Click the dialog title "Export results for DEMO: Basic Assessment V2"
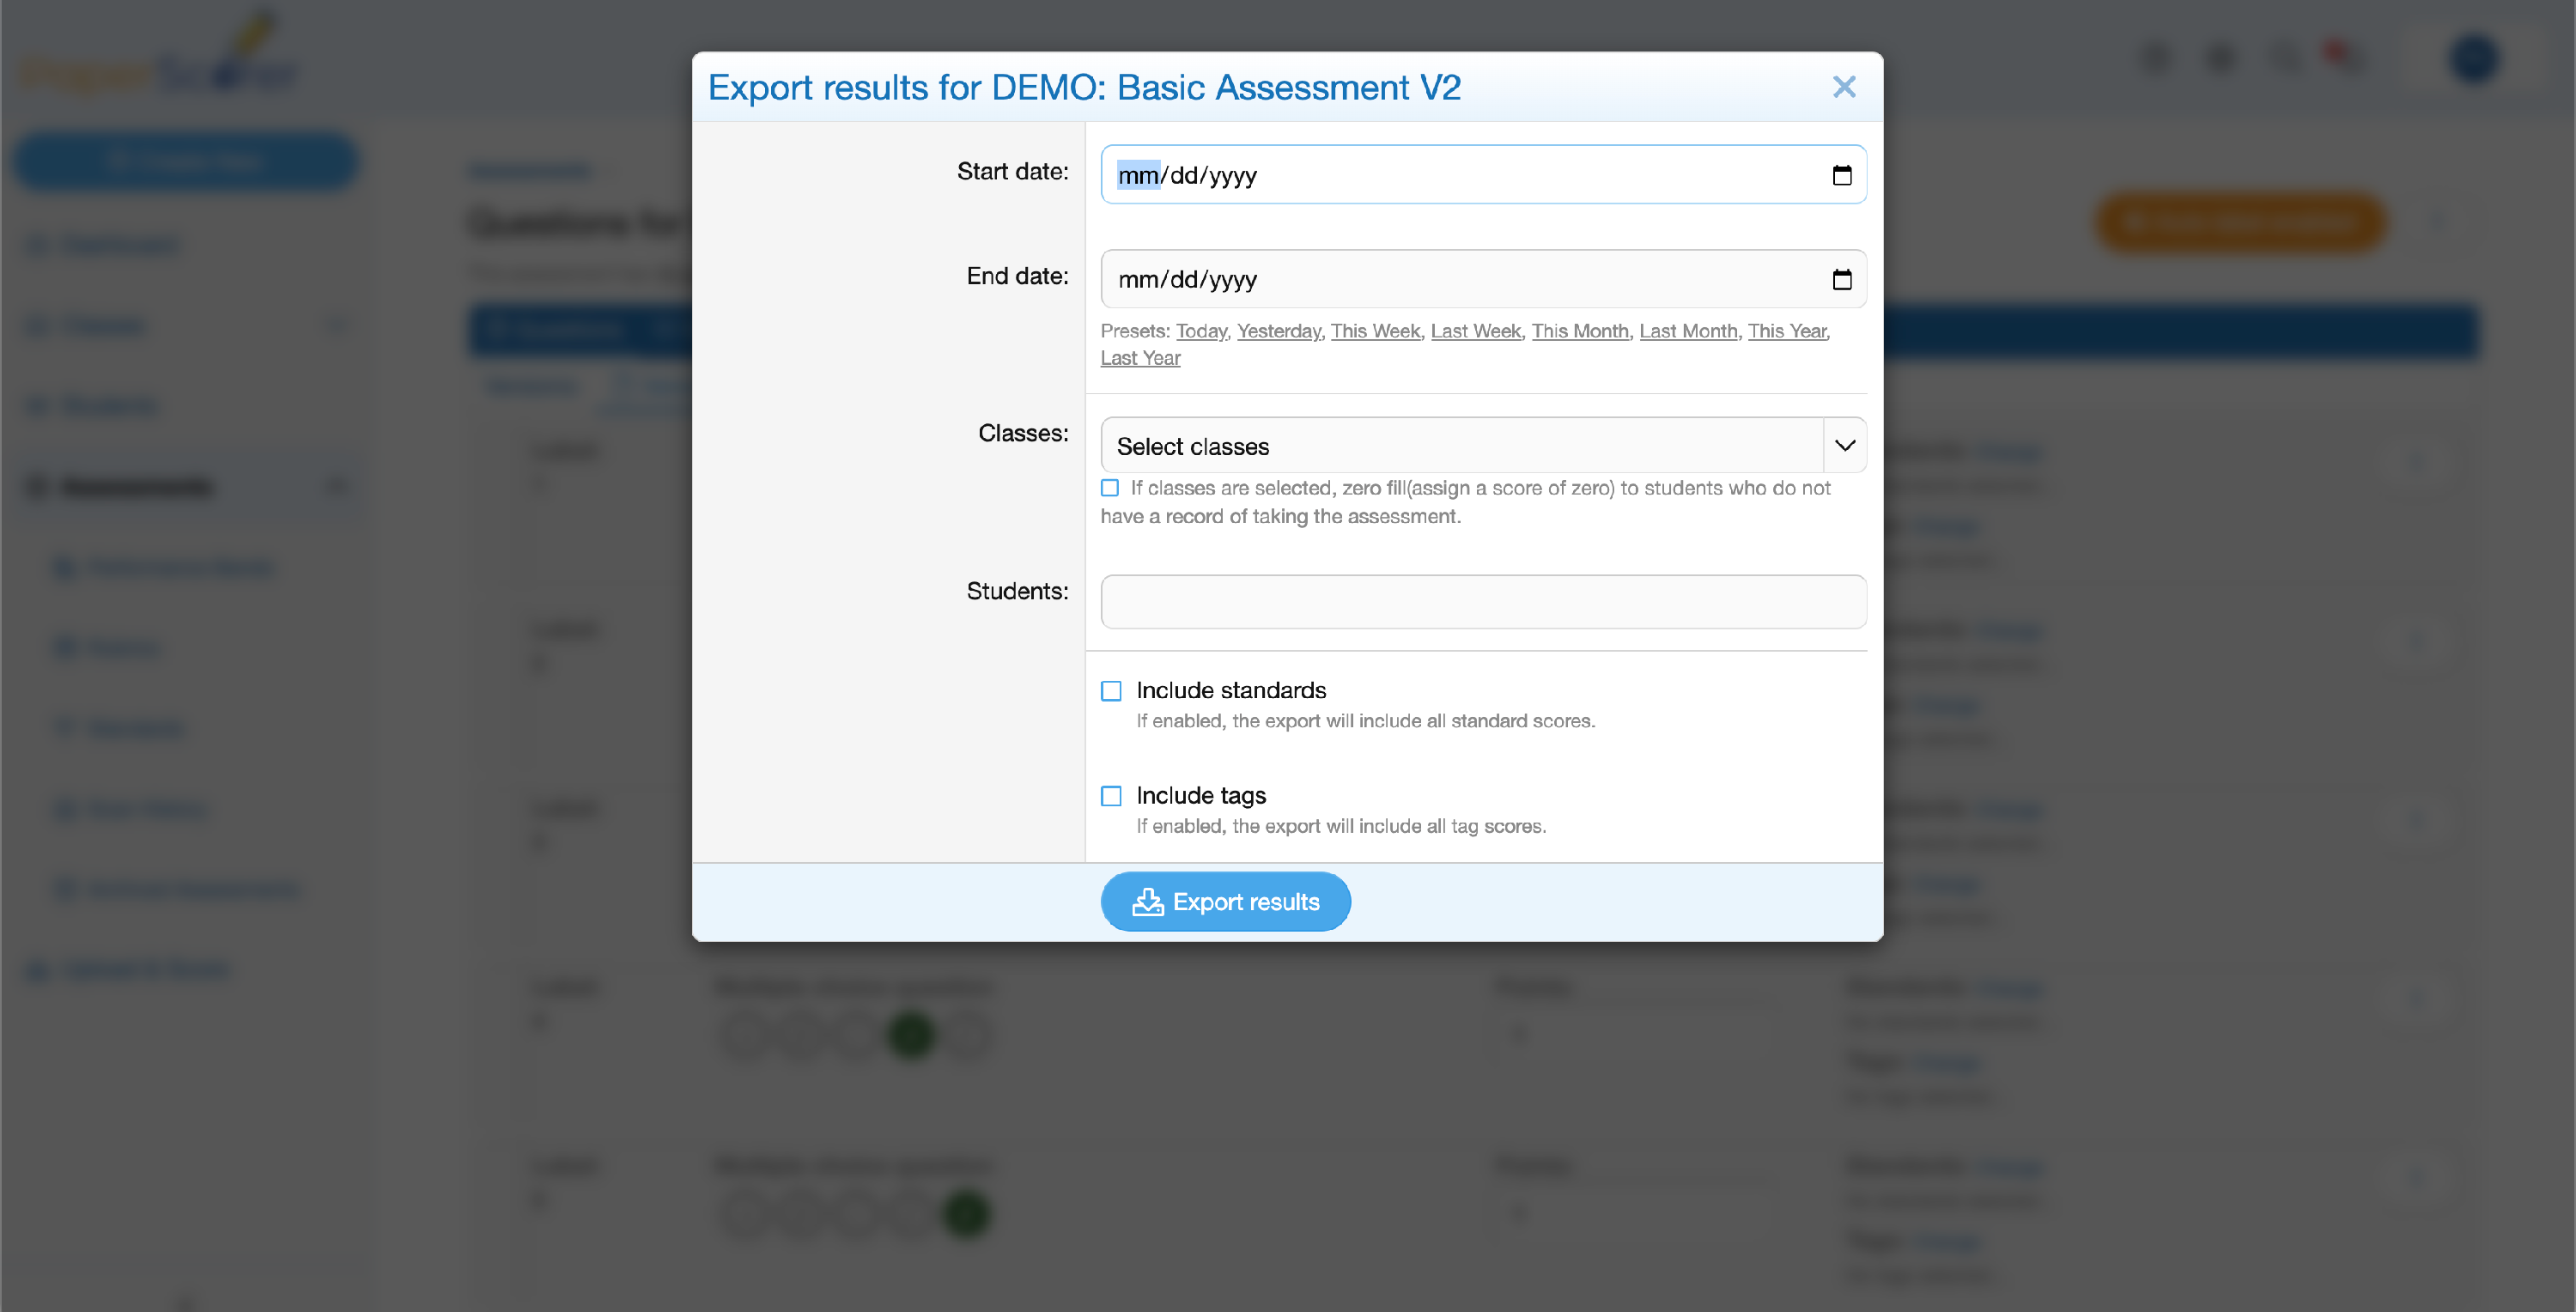Screen dimensions: 2576x1312 pos(1084,87)
